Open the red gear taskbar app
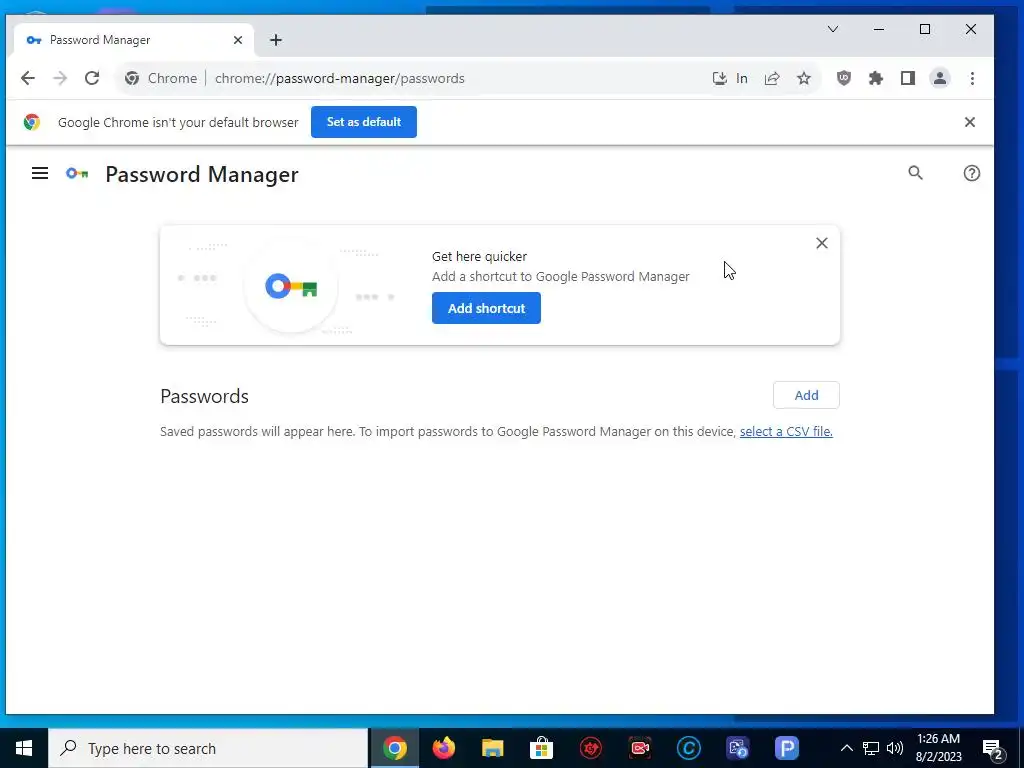This screenshot has width=1024, height=768. 590,748
